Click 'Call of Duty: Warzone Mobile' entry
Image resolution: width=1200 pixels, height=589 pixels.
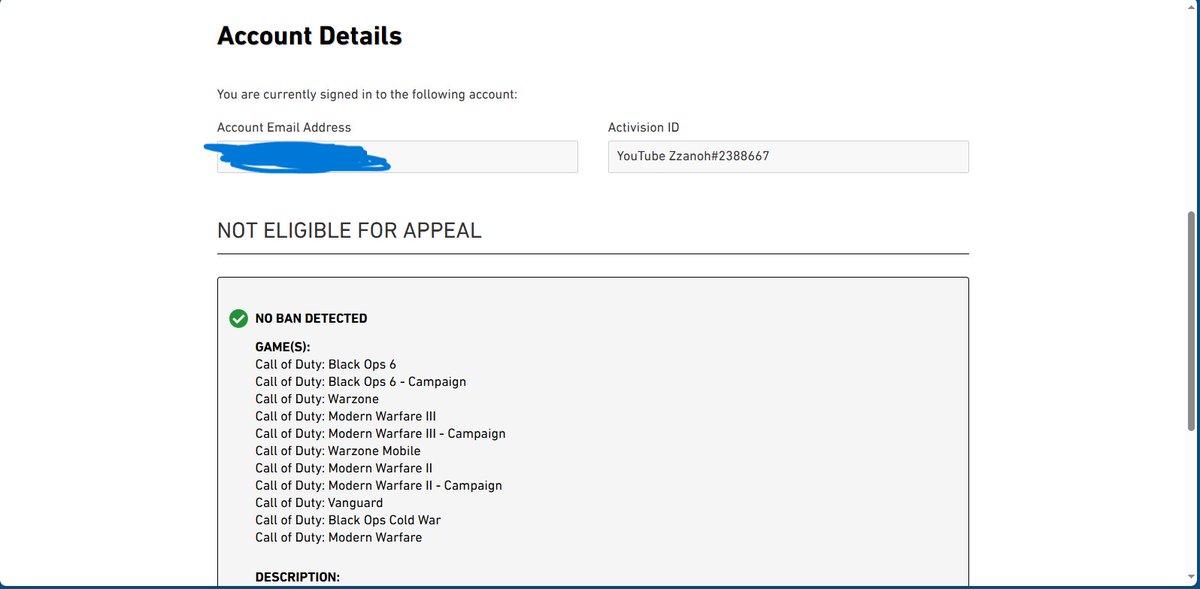[x=338, y=451]
